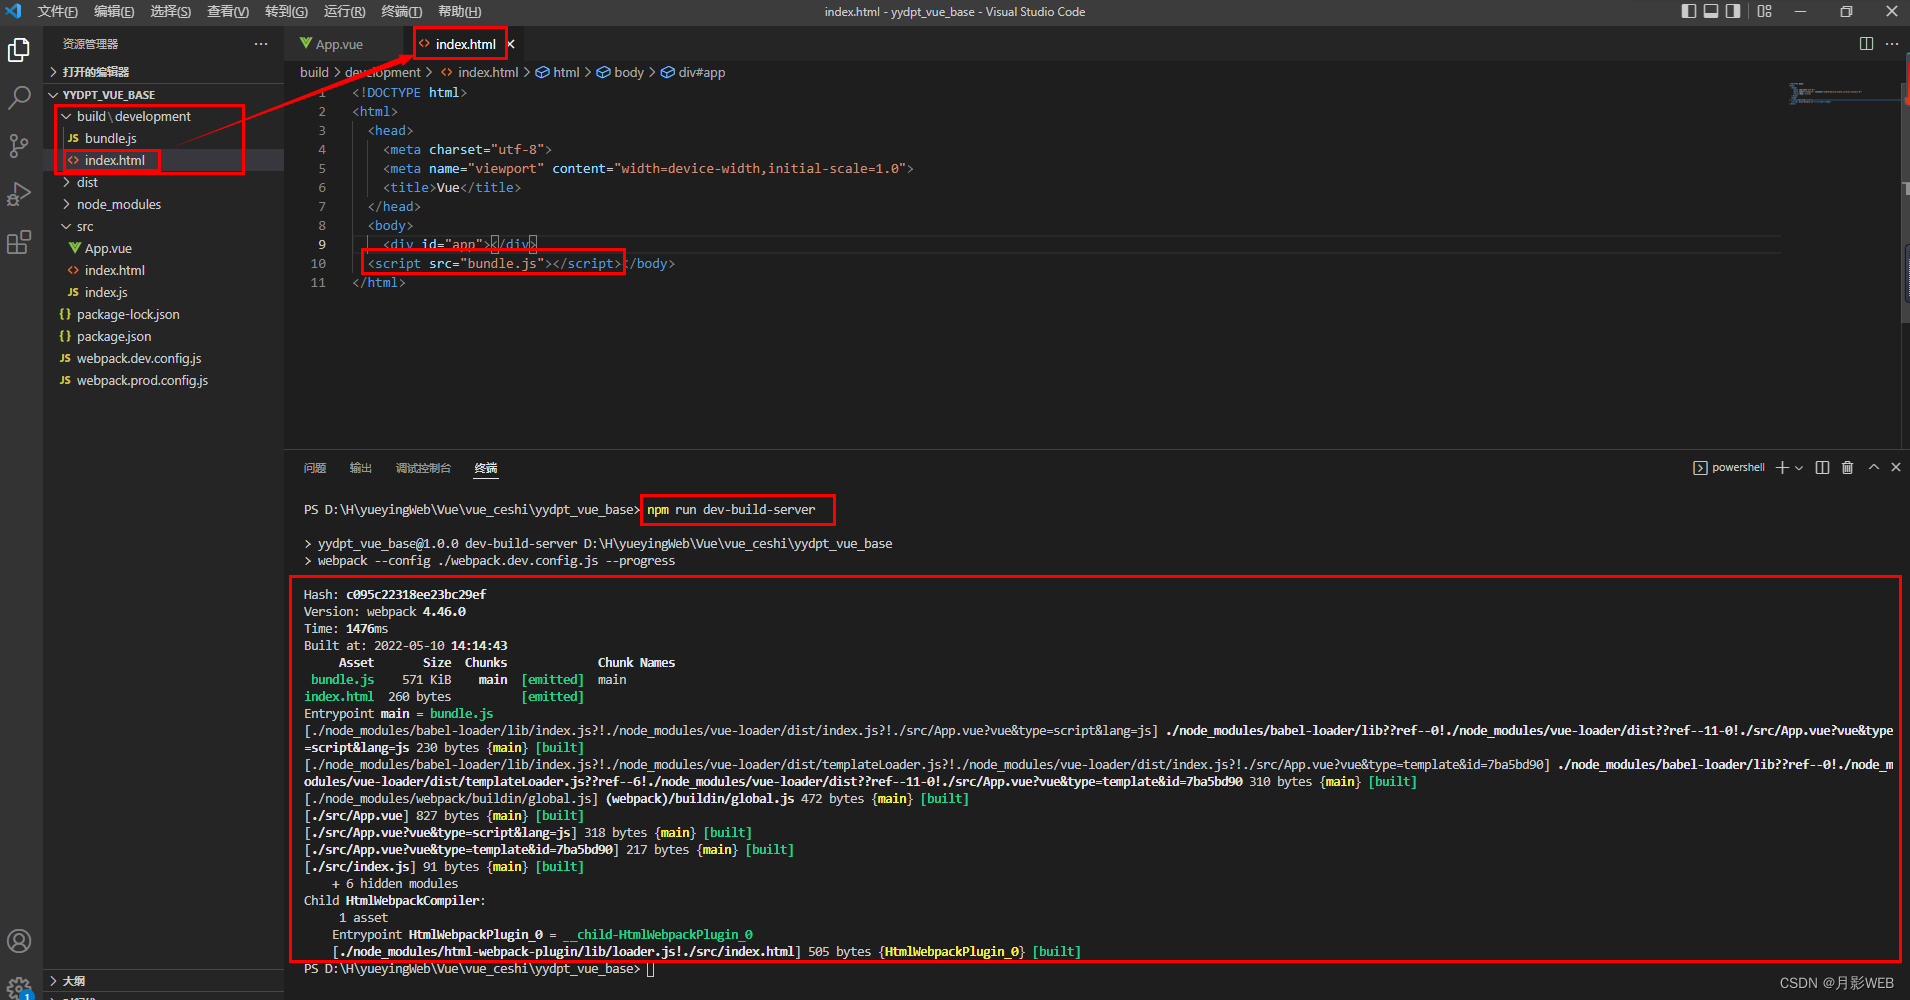Open index.js in the src folder
The height and width of the screenshot is (1000, 1910).
pos(164,292)
